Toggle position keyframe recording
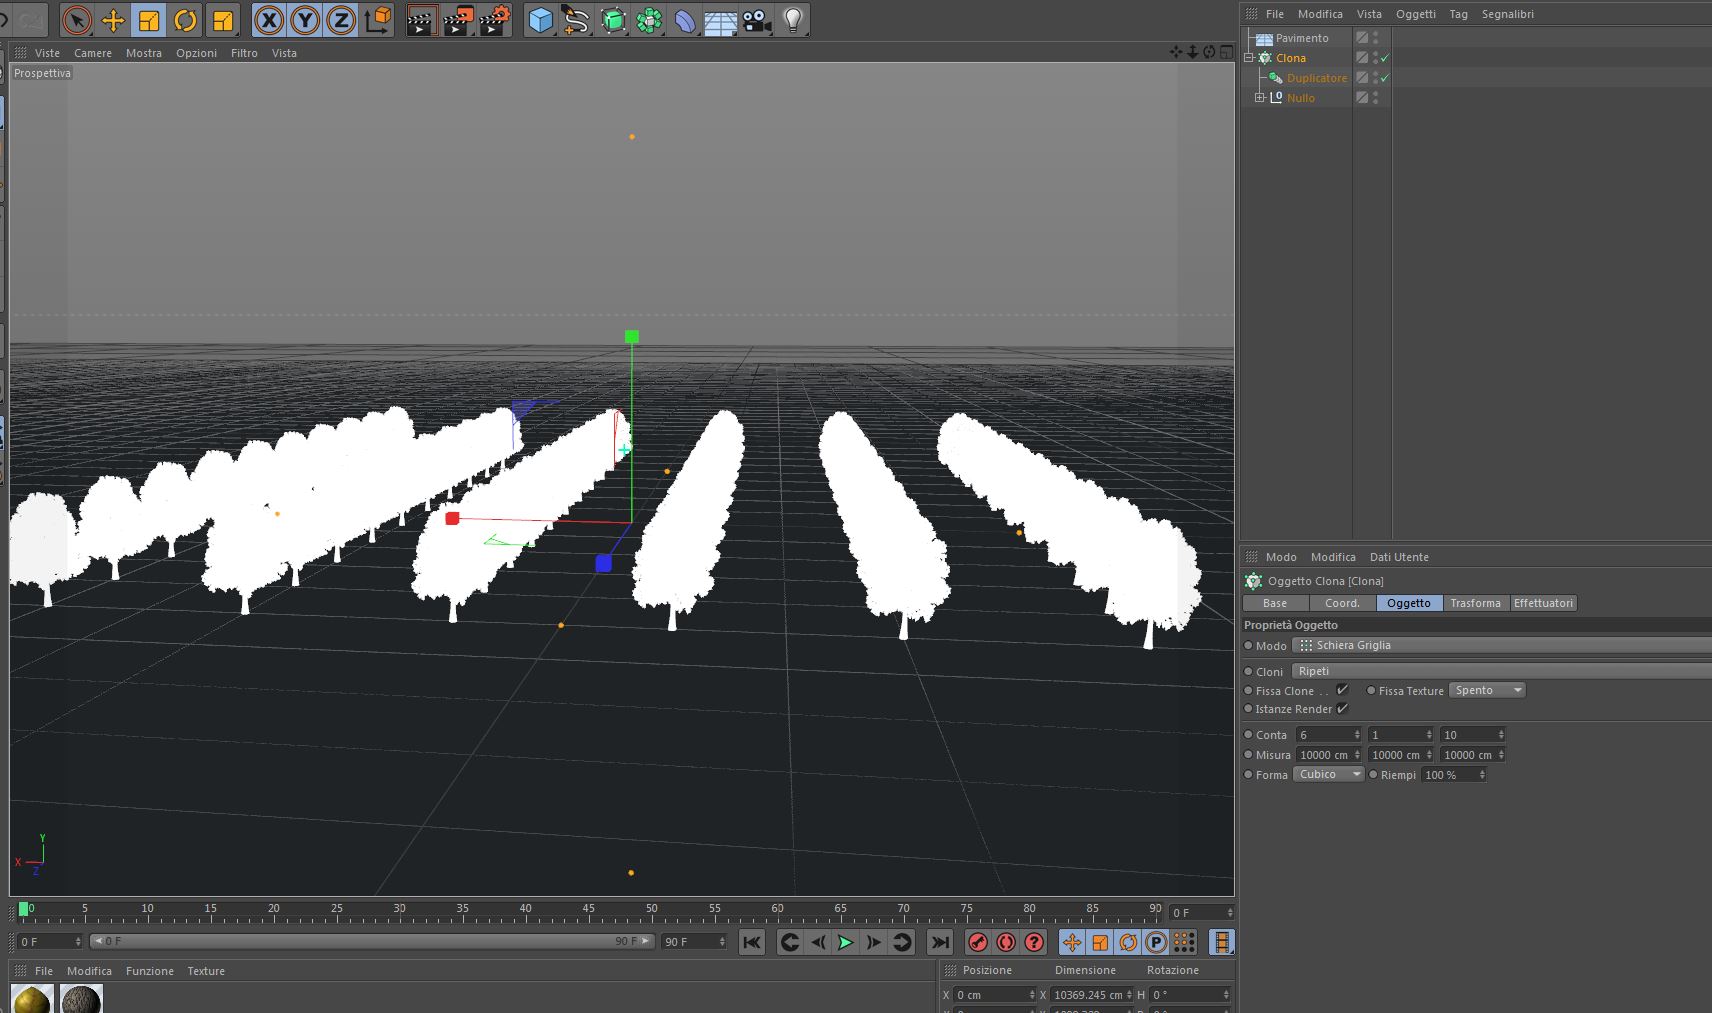1712x1013 pixels. (x=1072, y=942)
